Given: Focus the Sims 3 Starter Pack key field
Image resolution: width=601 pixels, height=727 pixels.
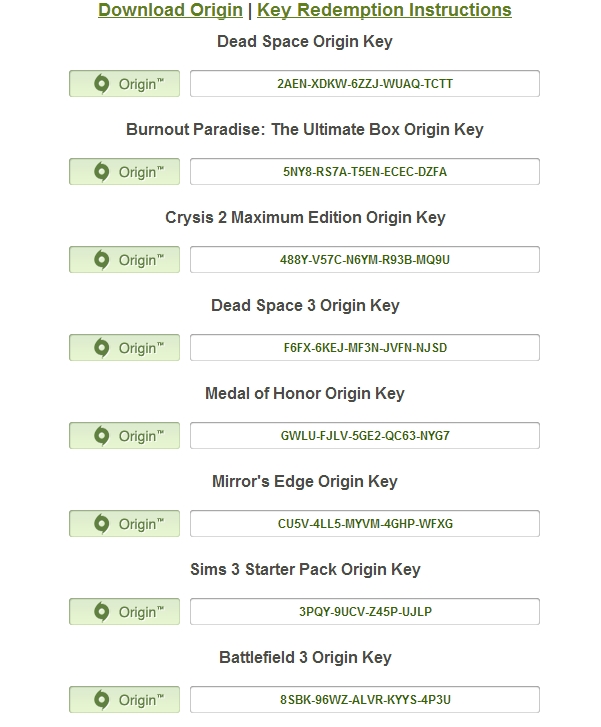Looking at the screenshot, I should [x=365, y=612].
